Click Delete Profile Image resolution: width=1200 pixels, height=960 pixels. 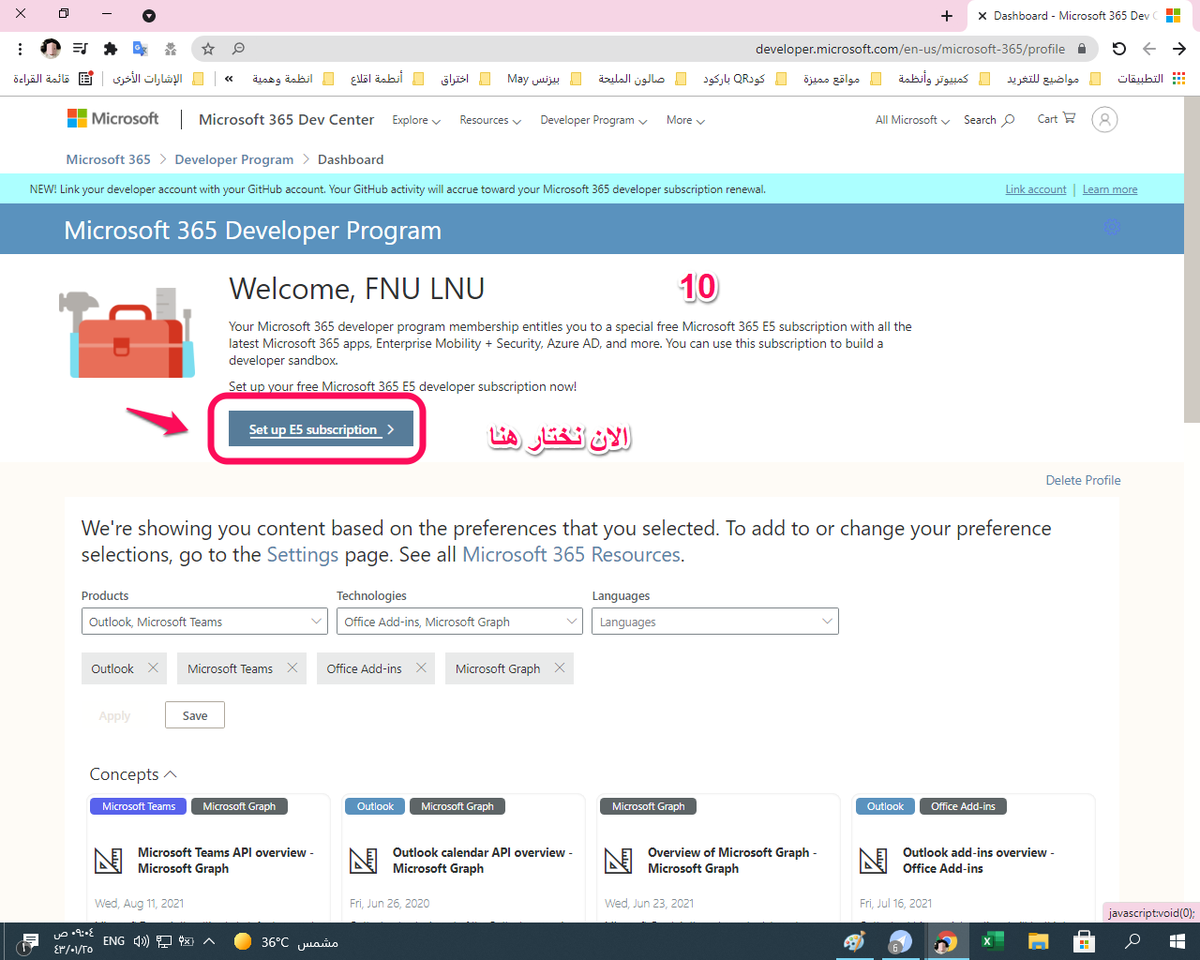pos(1083,480)
